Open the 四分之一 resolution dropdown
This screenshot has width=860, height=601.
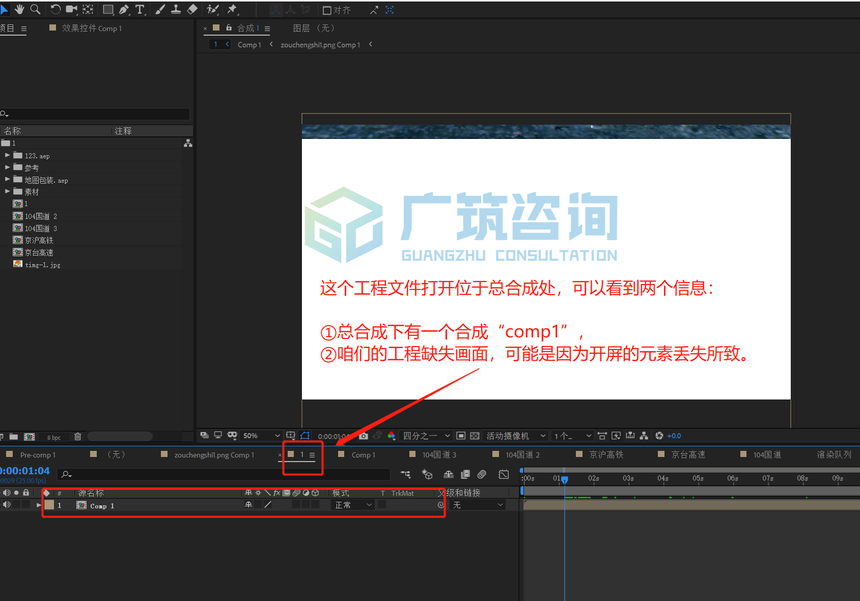click(x=426, y=436)
